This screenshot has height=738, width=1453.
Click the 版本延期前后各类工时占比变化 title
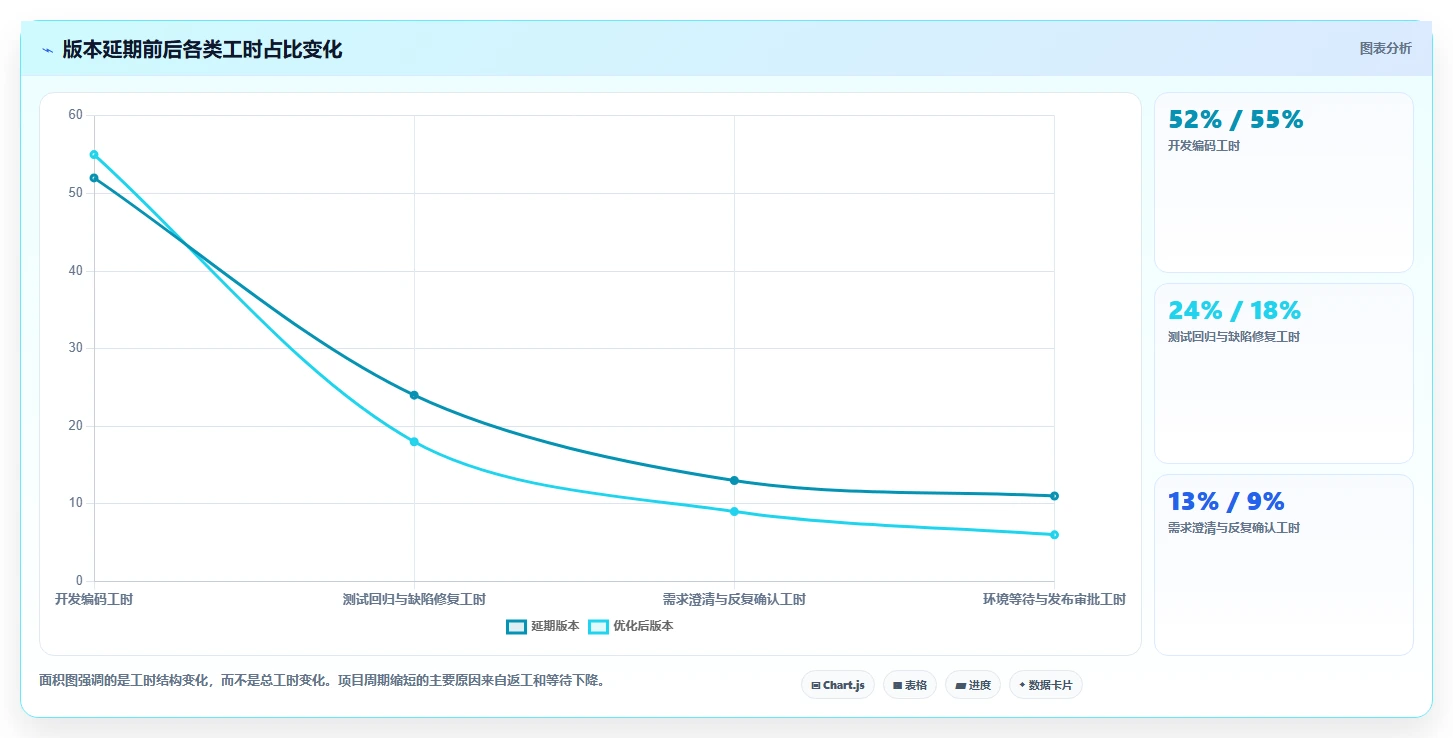click(202, 50)
